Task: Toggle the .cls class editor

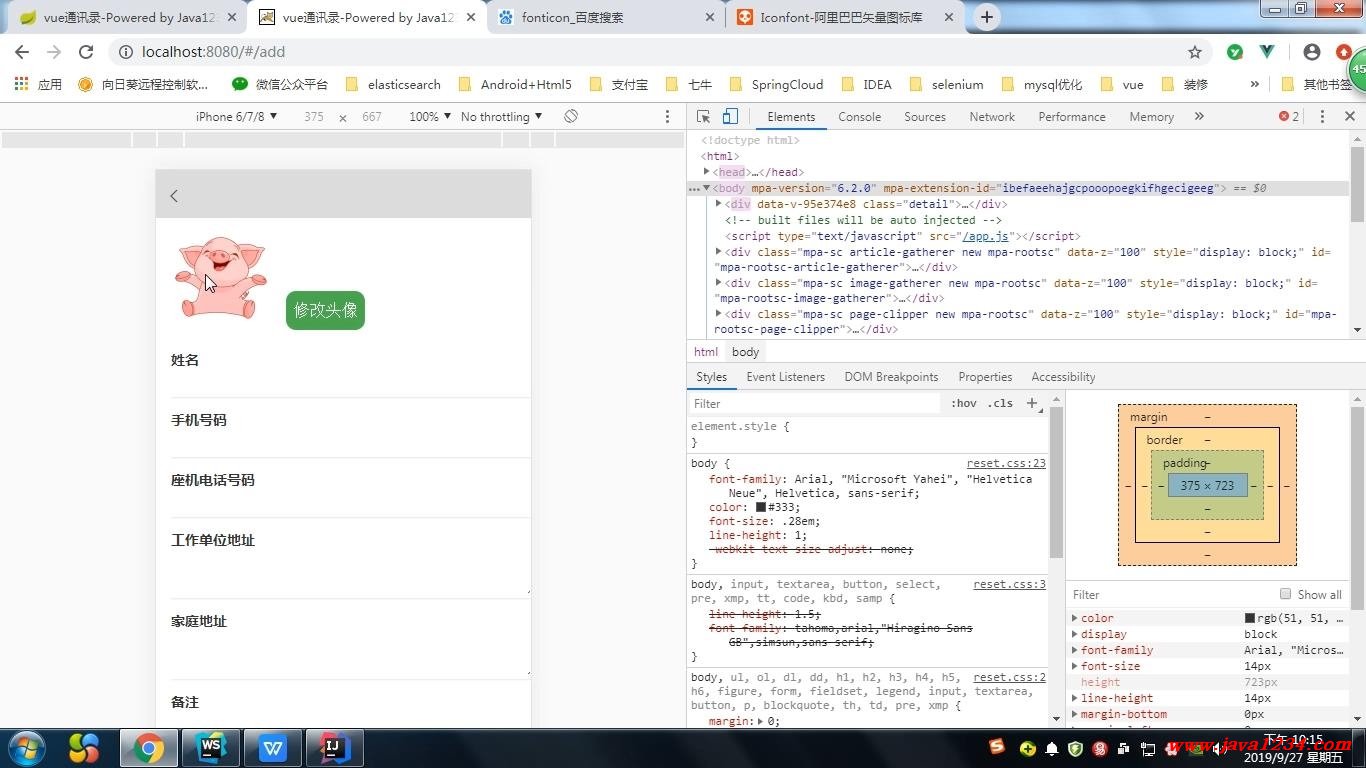Action: (x=1000, y=403)
